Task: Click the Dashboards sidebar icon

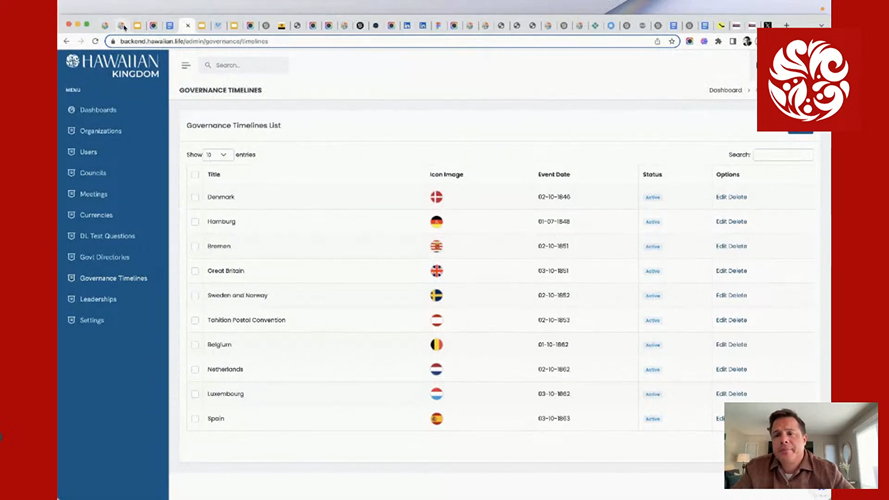Action: pos(71,110)
